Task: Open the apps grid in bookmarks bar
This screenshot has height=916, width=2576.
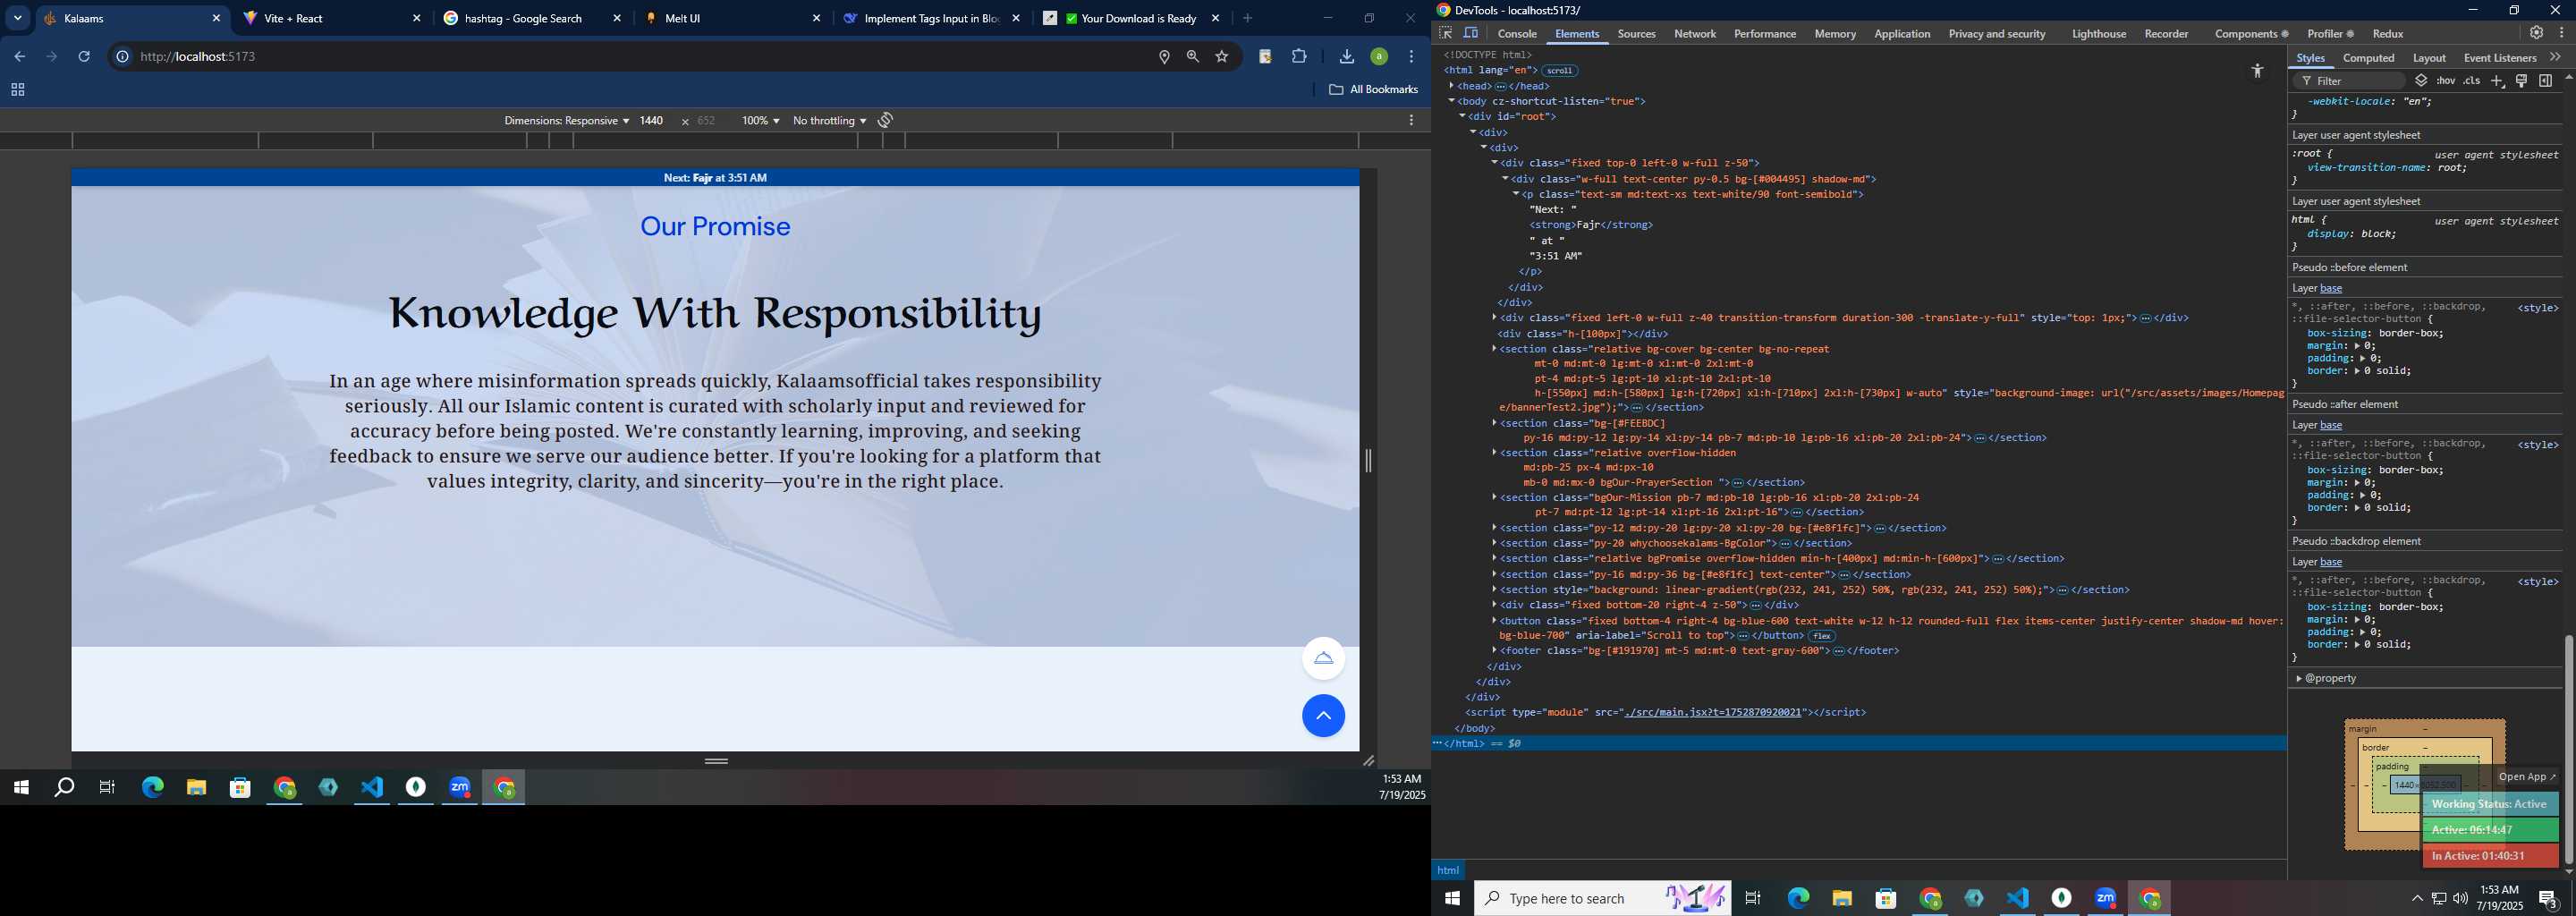Action: 17,90
